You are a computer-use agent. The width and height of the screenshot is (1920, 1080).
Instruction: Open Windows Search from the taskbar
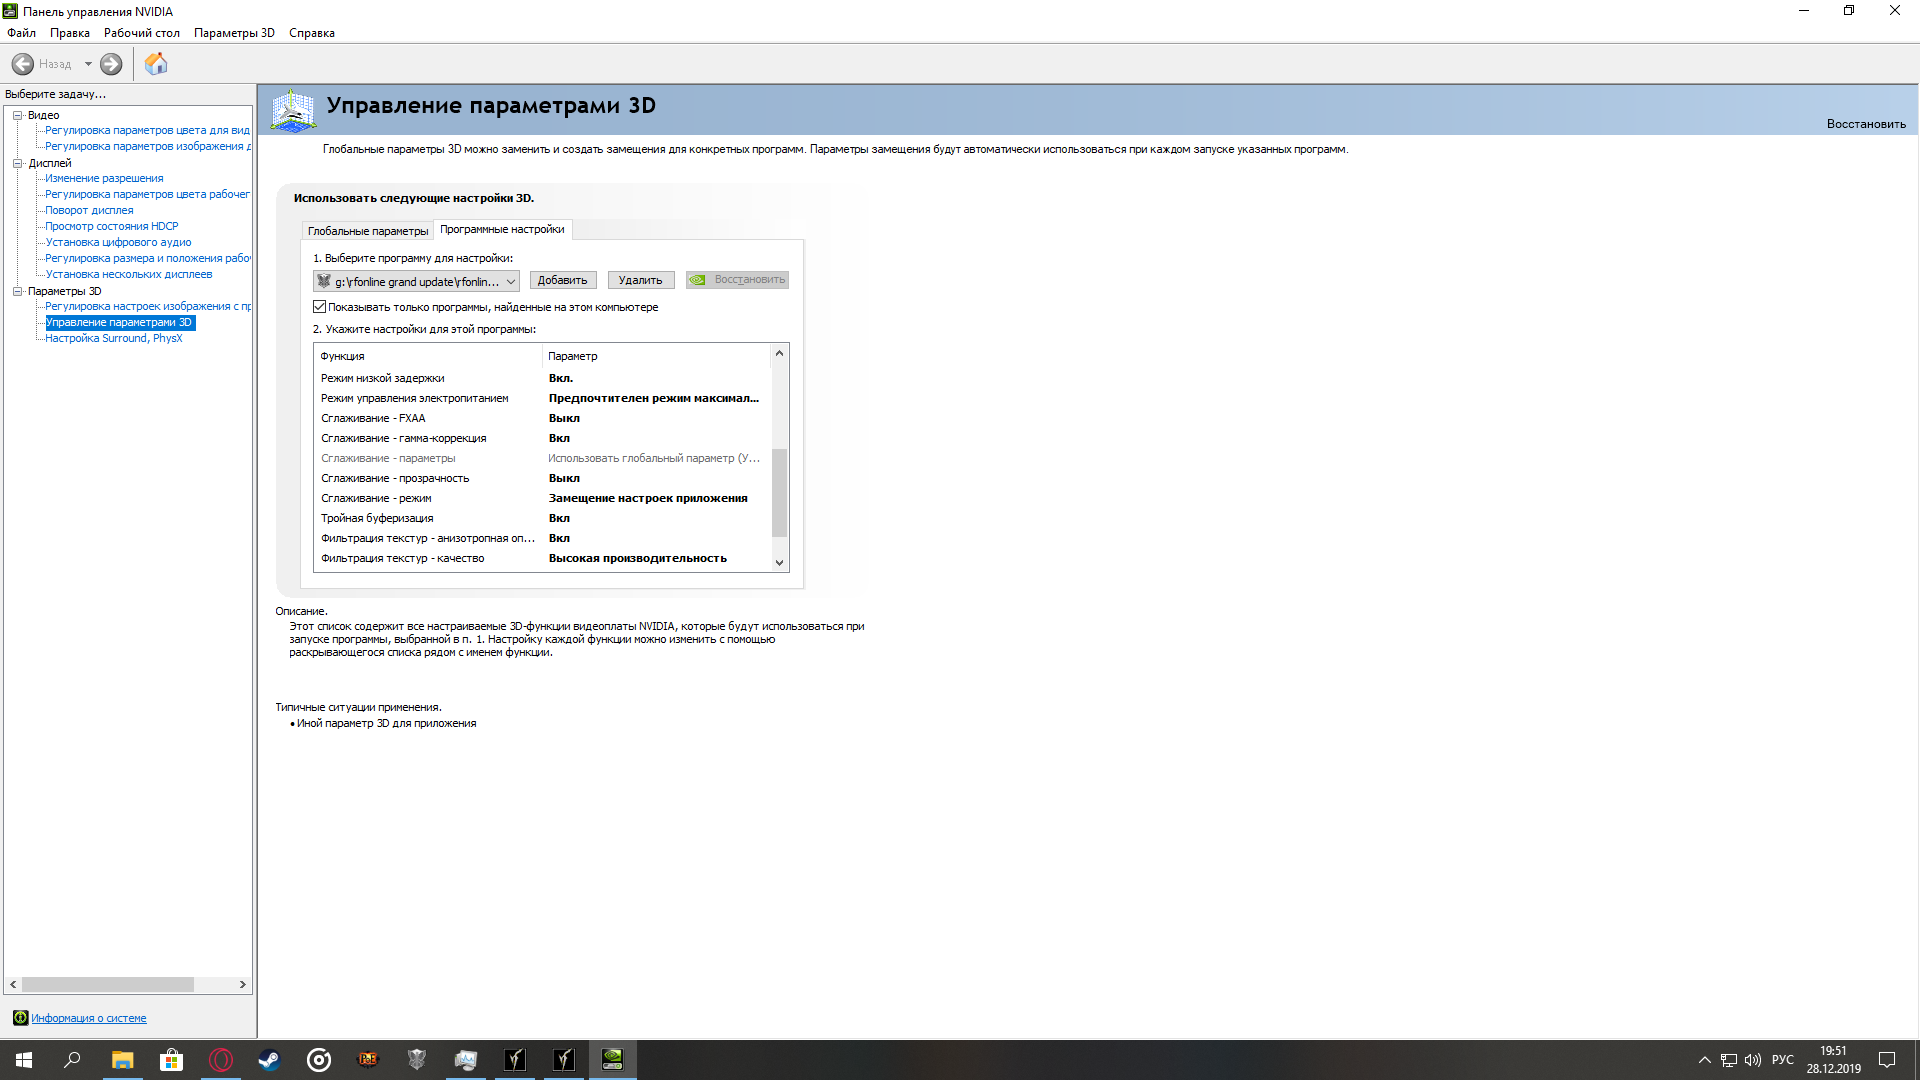[72, 1060]
